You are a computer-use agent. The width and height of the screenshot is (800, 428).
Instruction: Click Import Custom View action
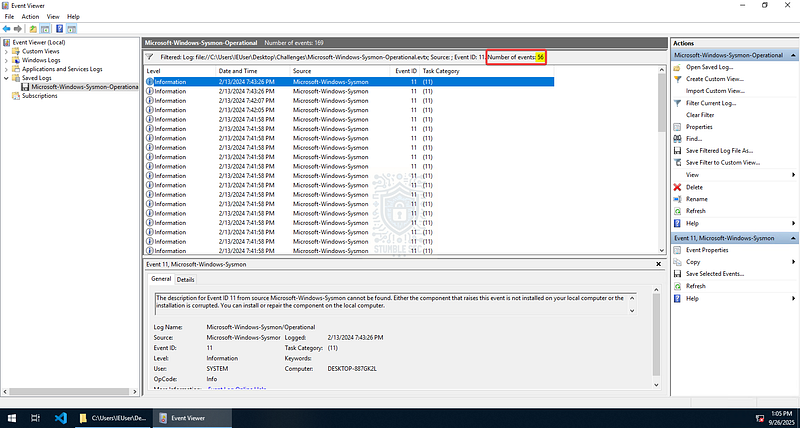715,91
